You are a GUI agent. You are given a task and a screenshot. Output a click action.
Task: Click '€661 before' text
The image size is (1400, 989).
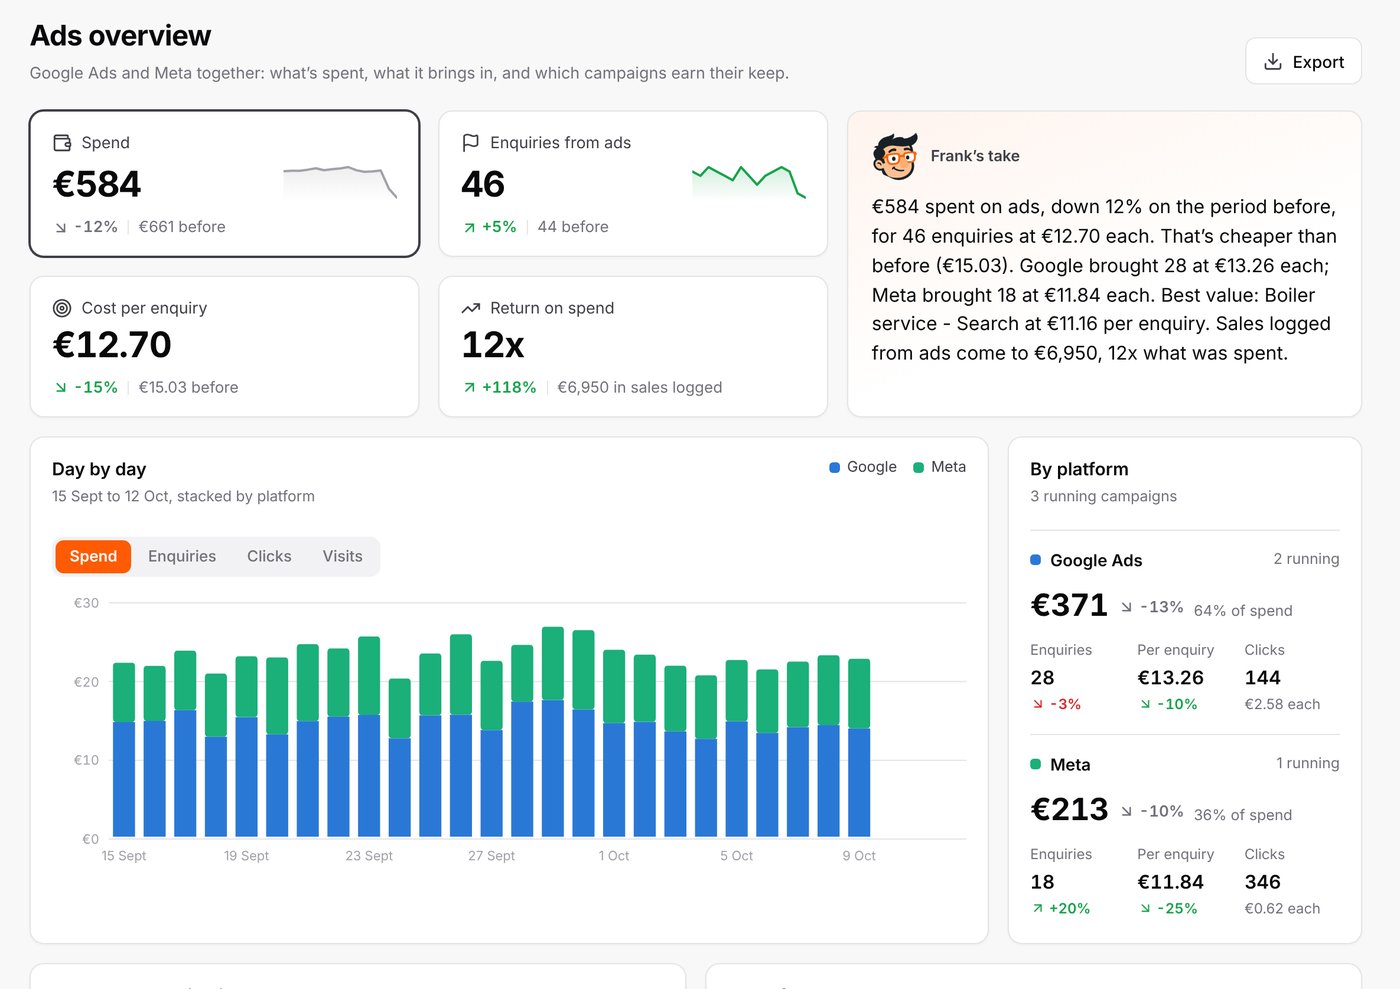tap(182, 227)
